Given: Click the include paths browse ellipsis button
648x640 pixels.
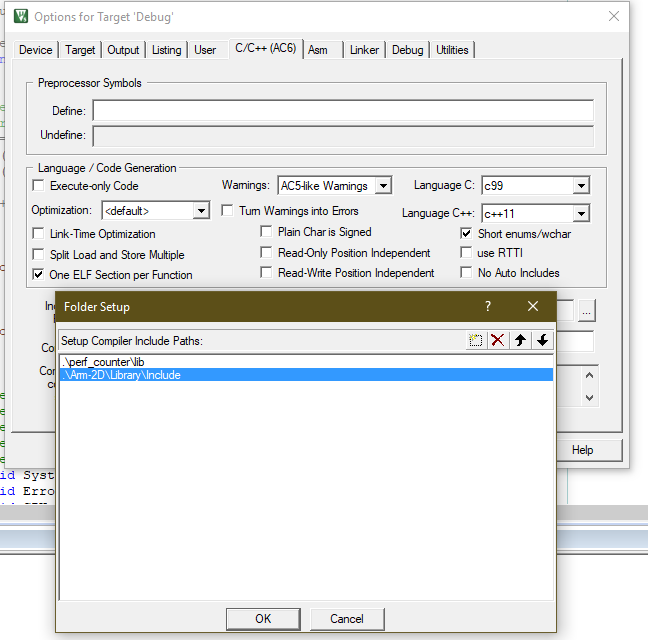Looking at the screenshot, I should pyautogui.click(x=586, y=310).
